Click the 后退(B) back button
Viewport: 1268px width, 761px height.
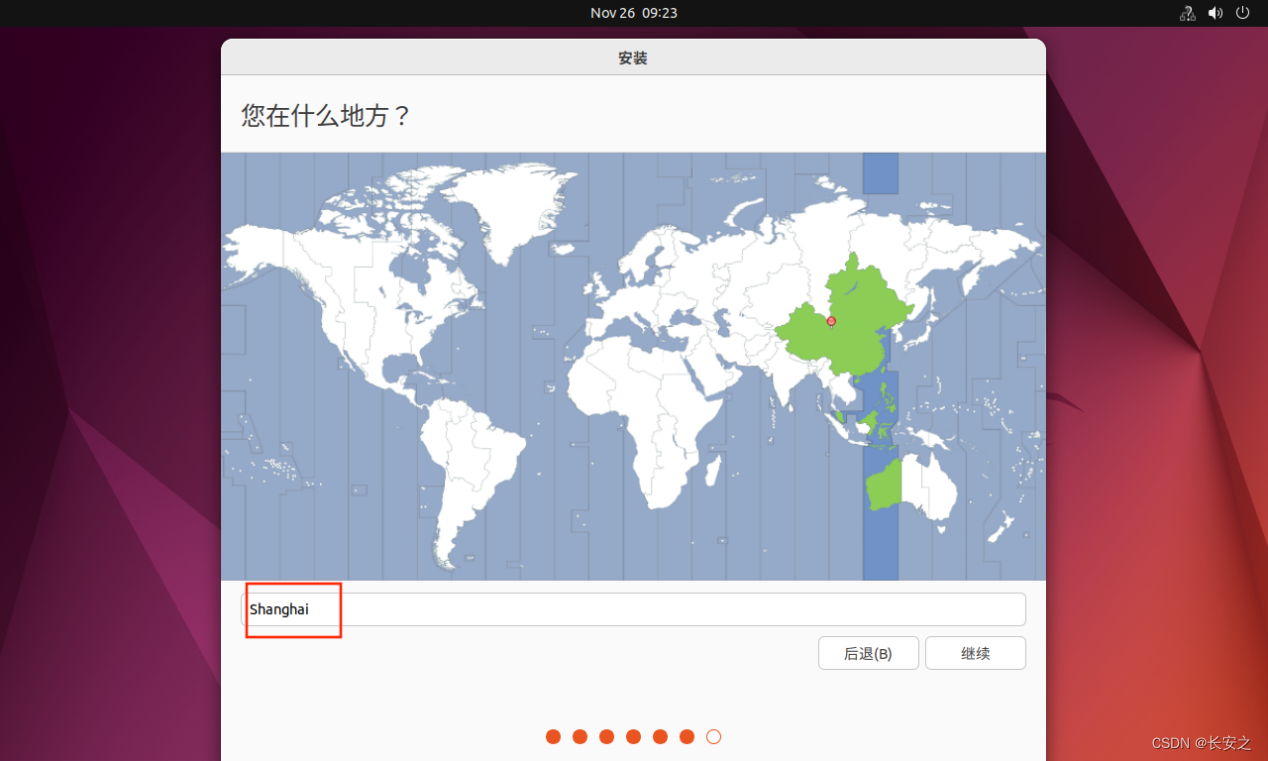pos(868,653)
